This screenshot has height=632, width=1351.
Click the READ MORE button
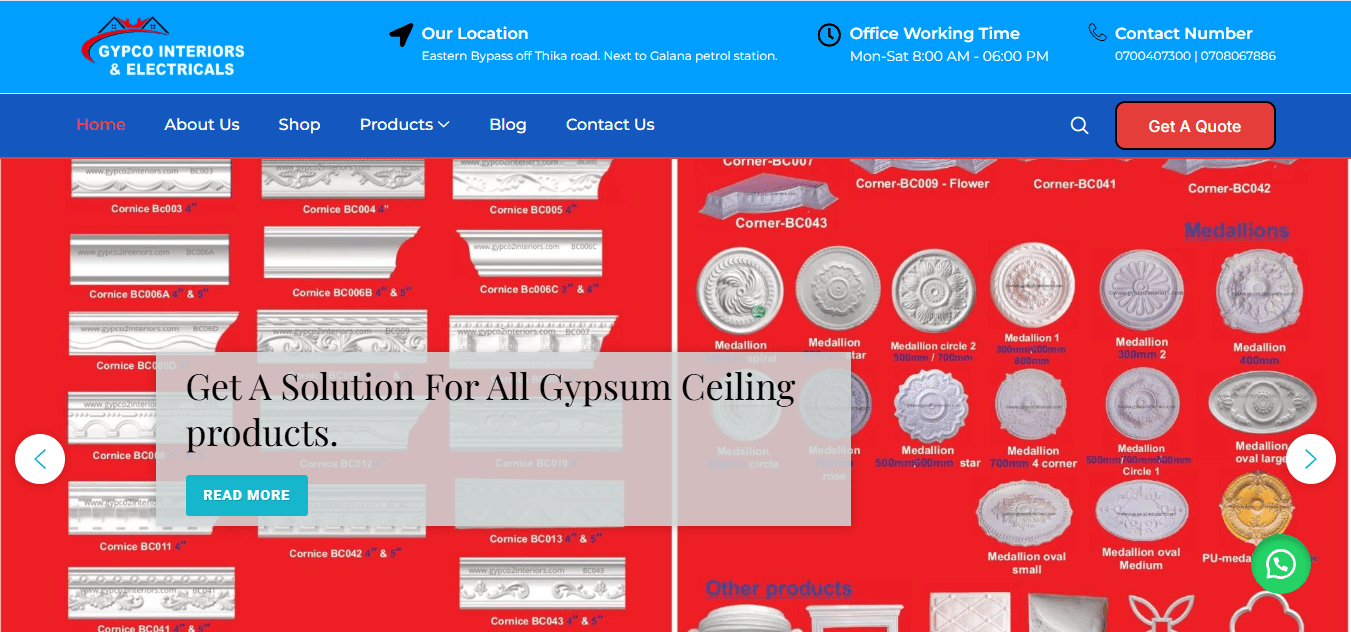(x=247, y=495)
